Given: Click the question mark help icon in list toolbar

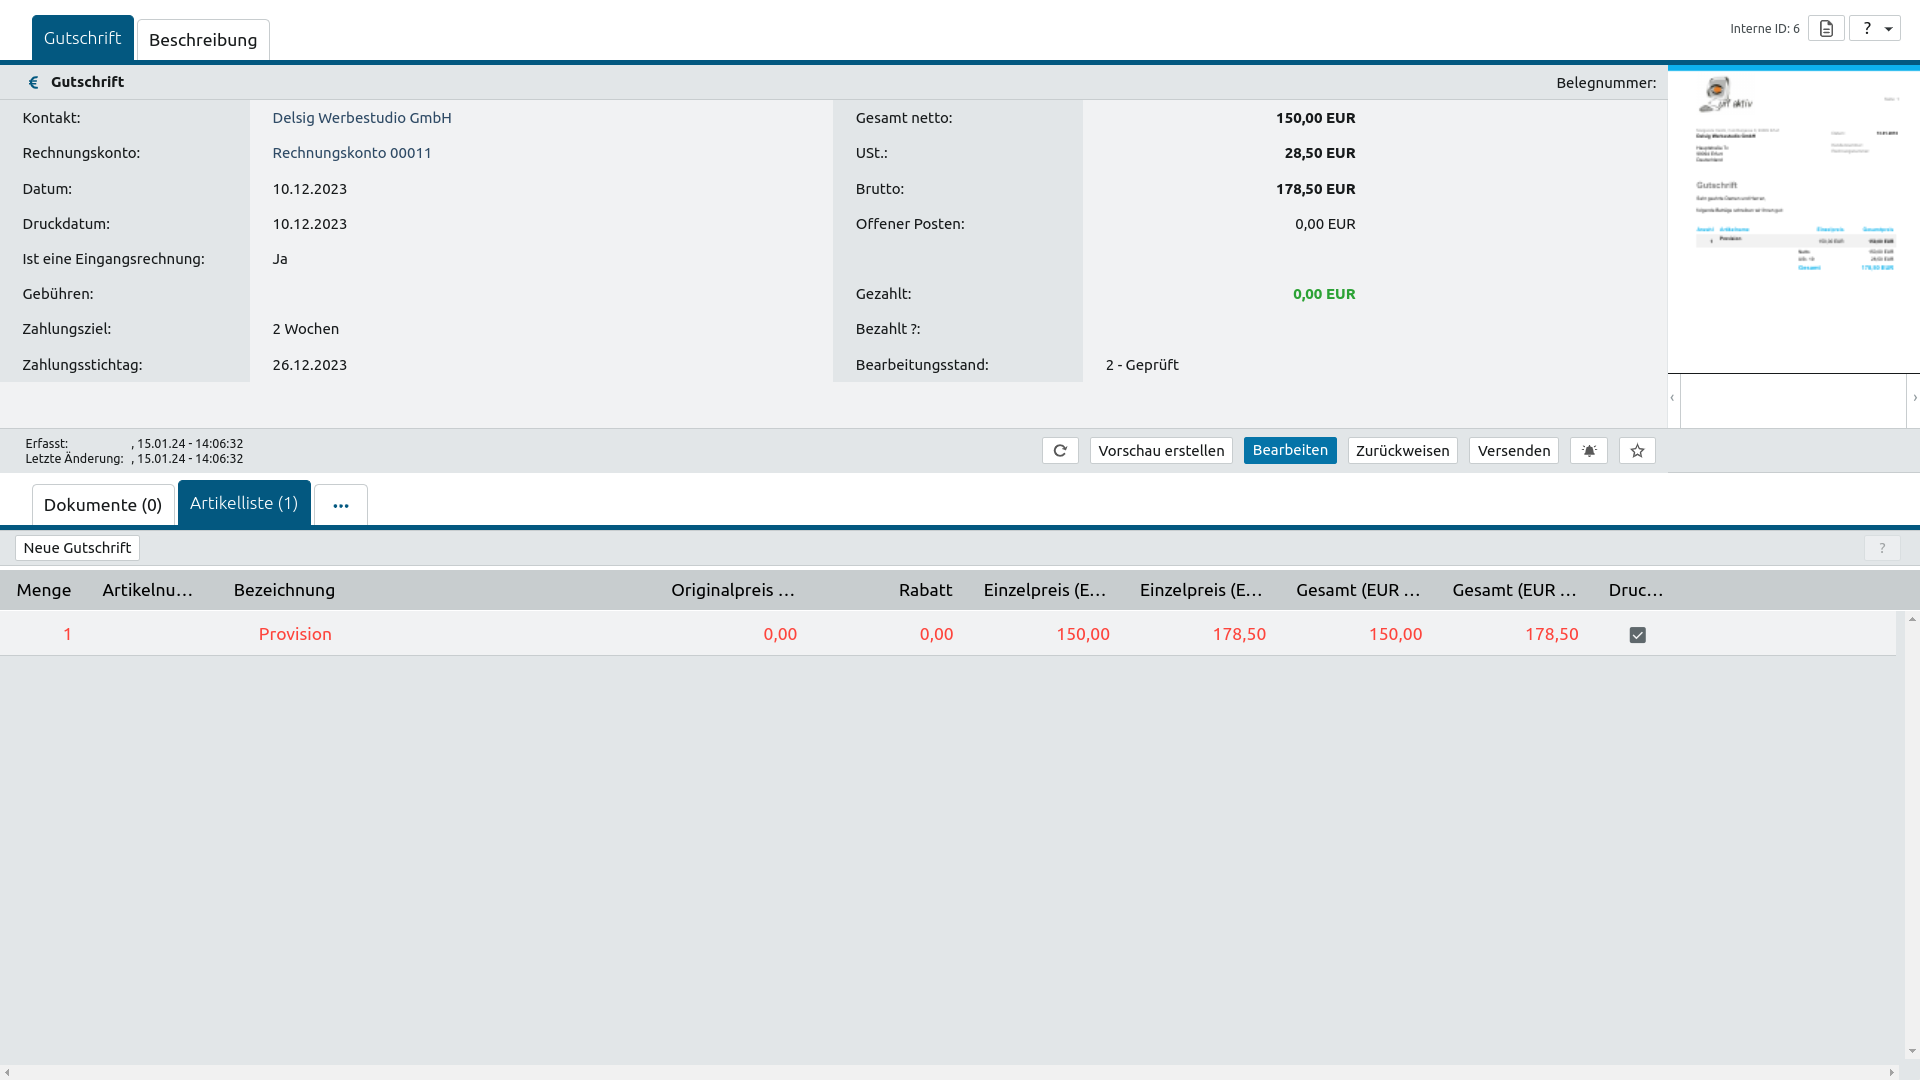Looking at the screenshot, I should (1882, 548).
